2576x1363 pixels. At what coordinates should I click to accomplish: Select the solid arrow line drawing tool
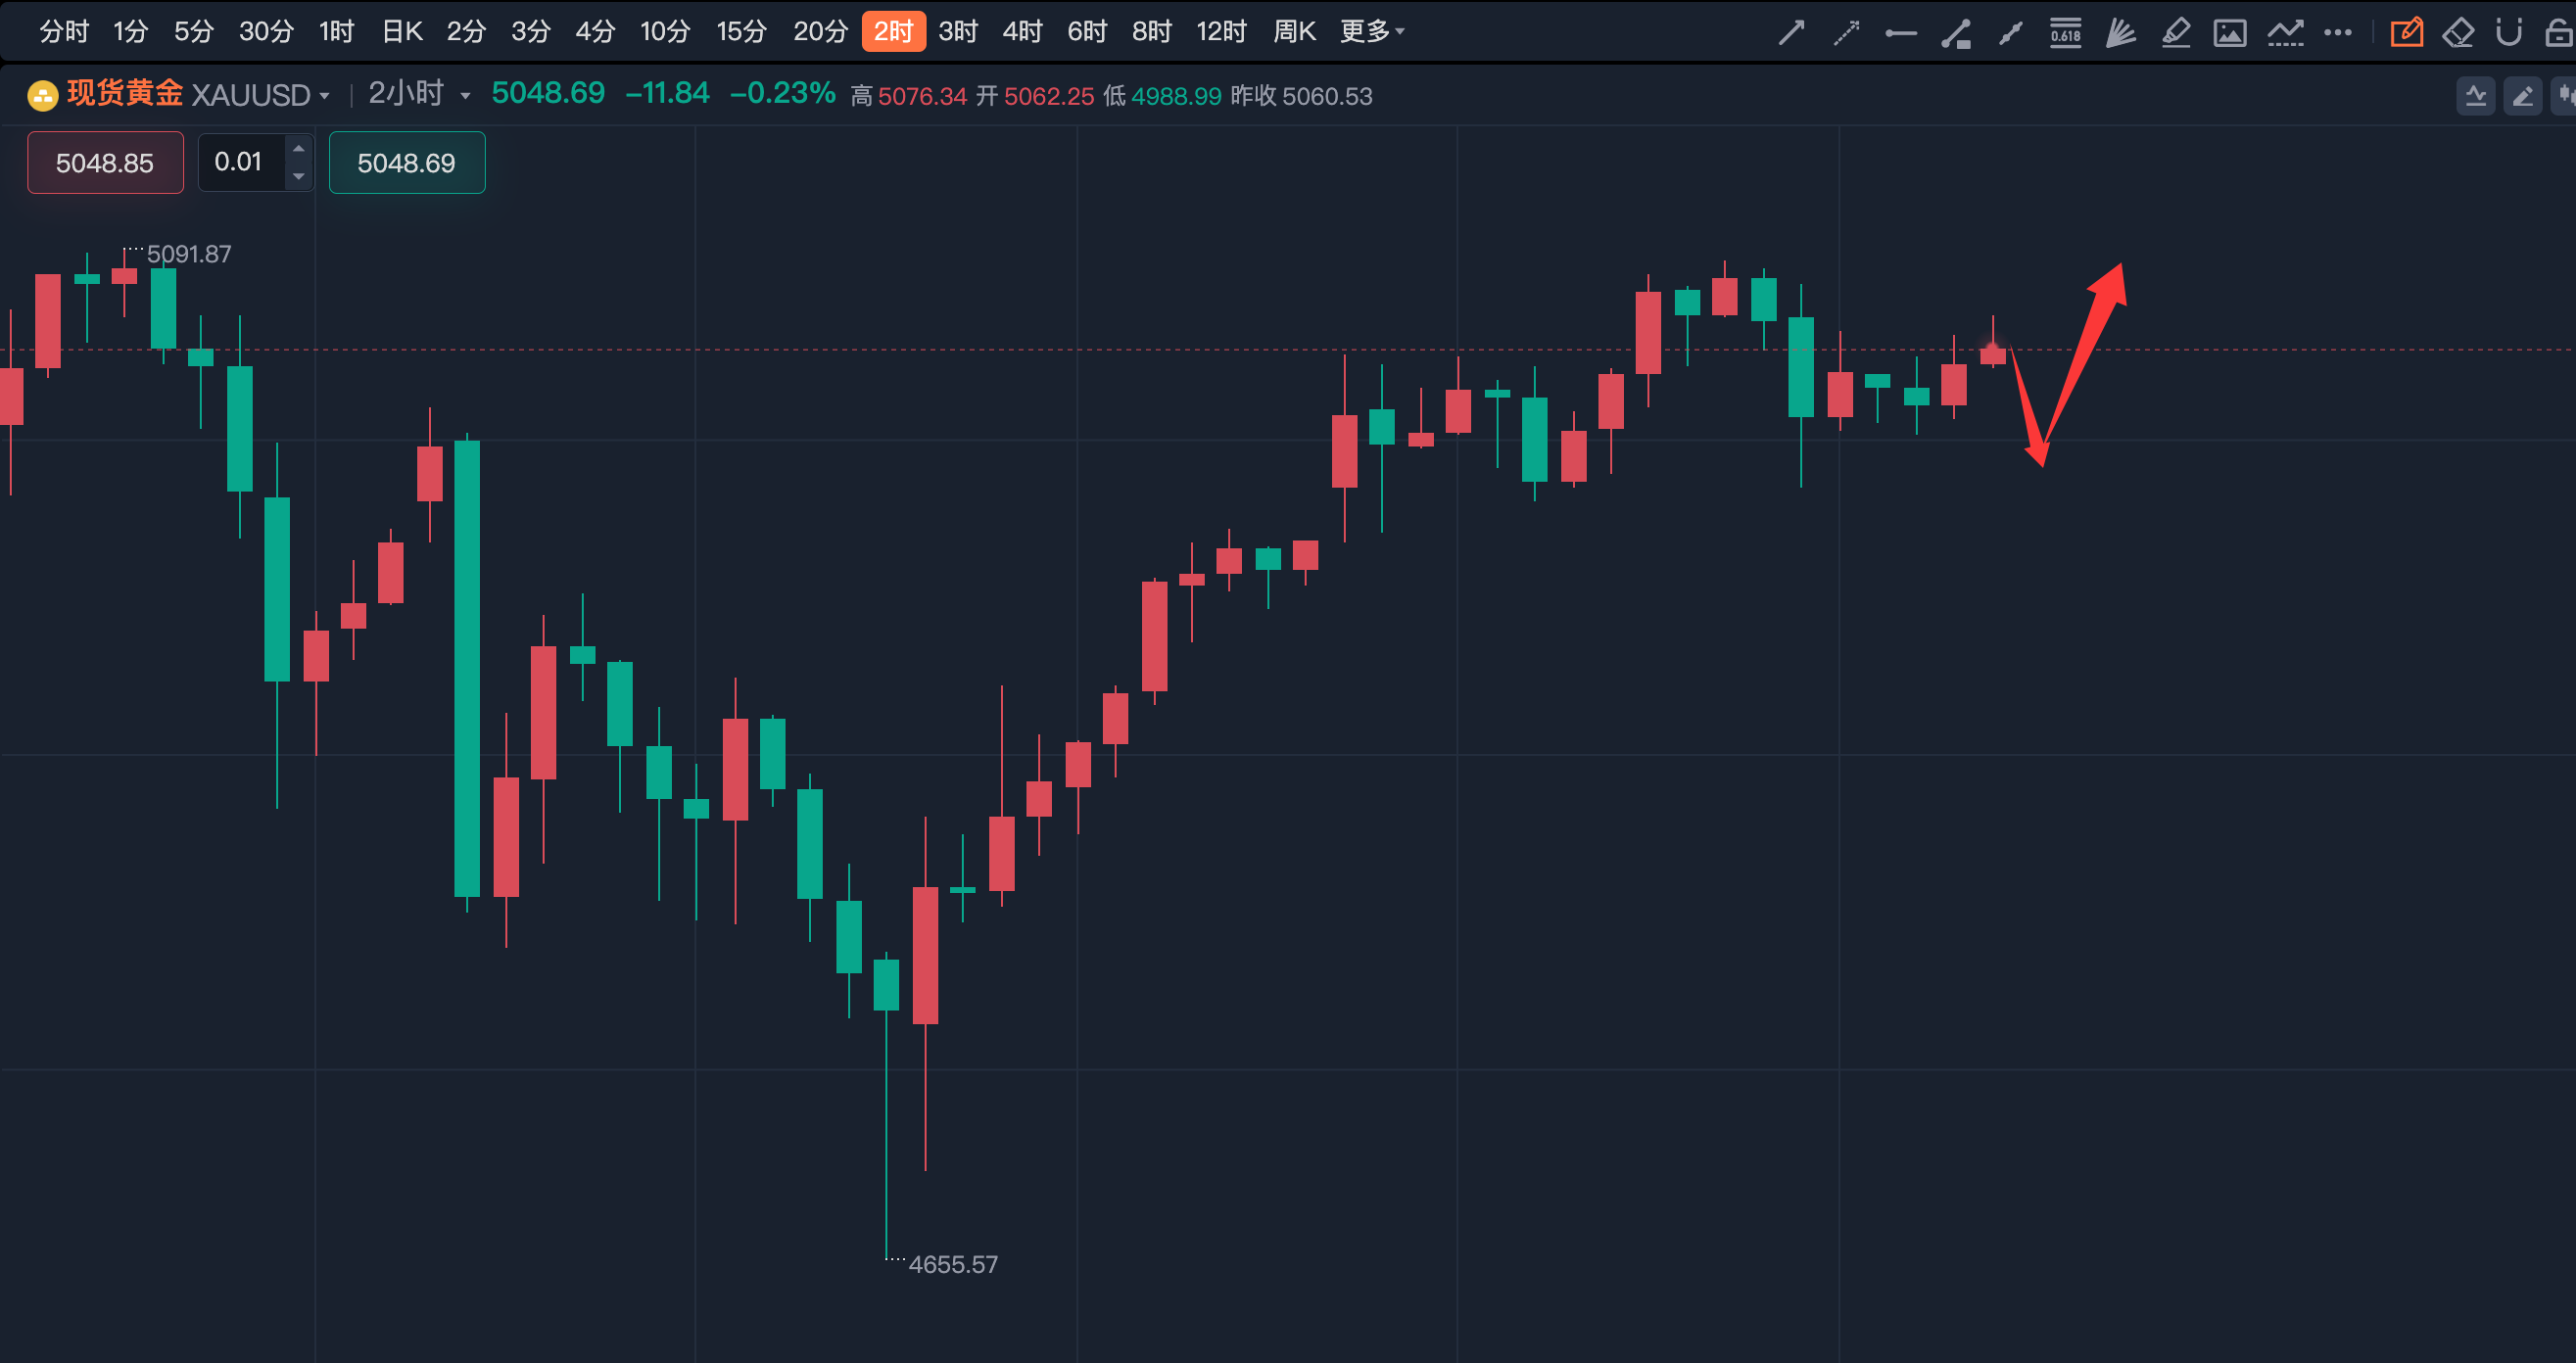pos(1792,33)
